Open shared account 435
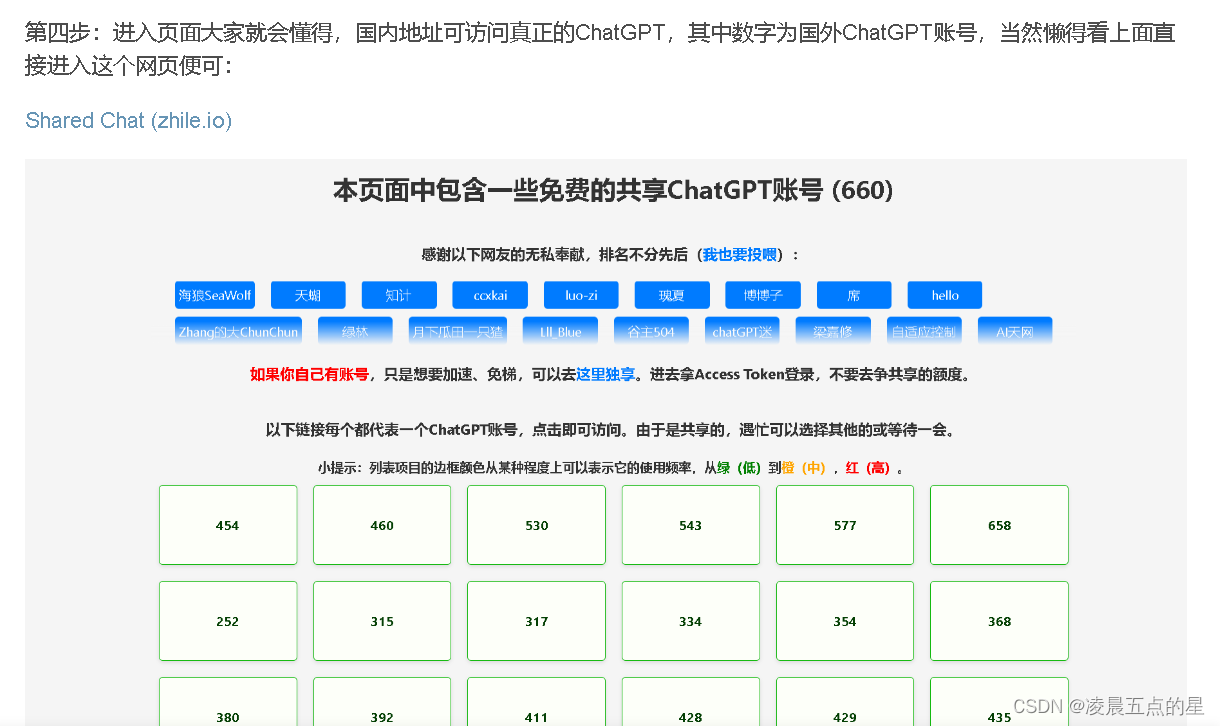 (1000, 702)
